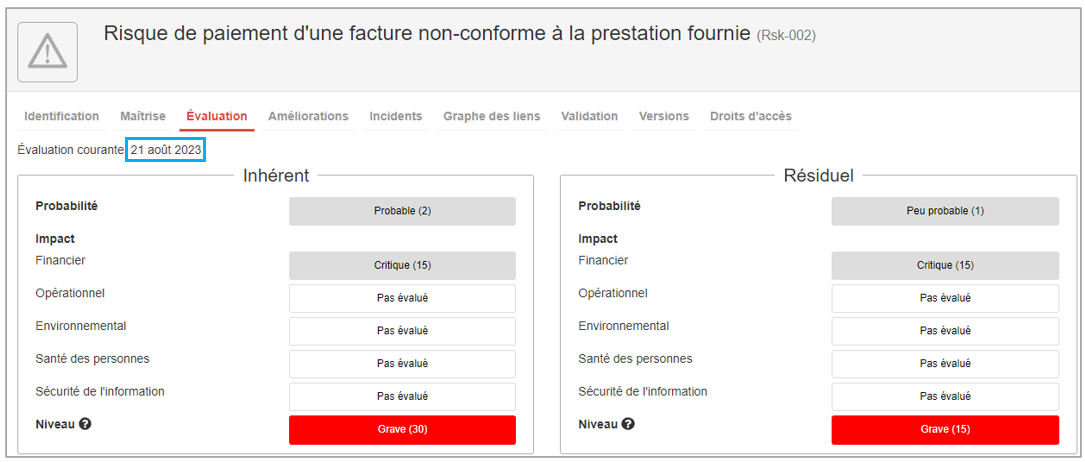The image size is (1085, 462).
Task: Show the Graphe des liens tab
Action: coord(492,116)
